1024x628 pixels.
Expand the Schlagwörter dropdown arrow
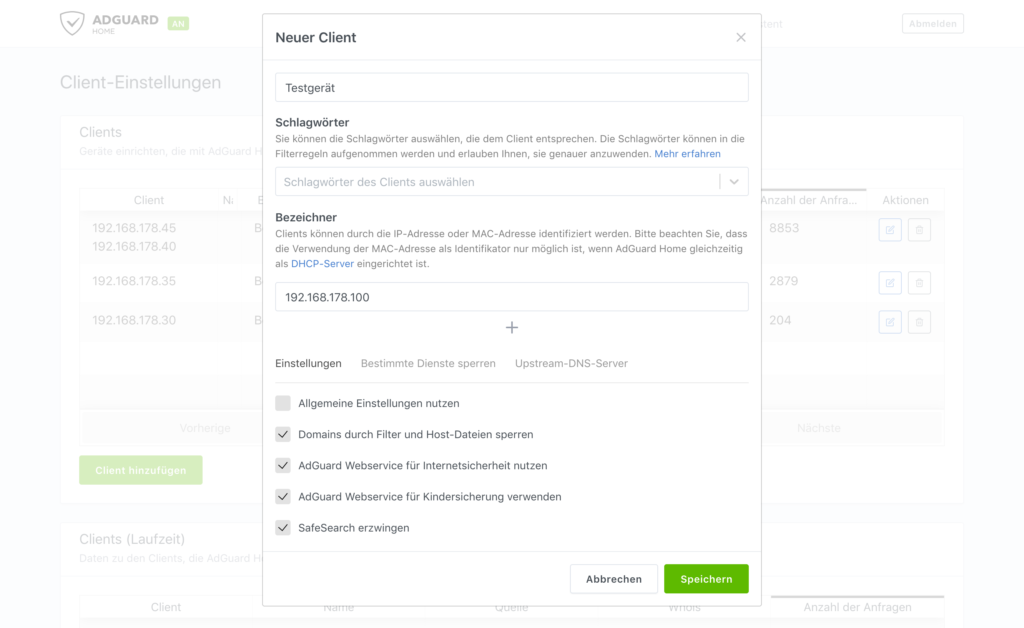point(734,182)
